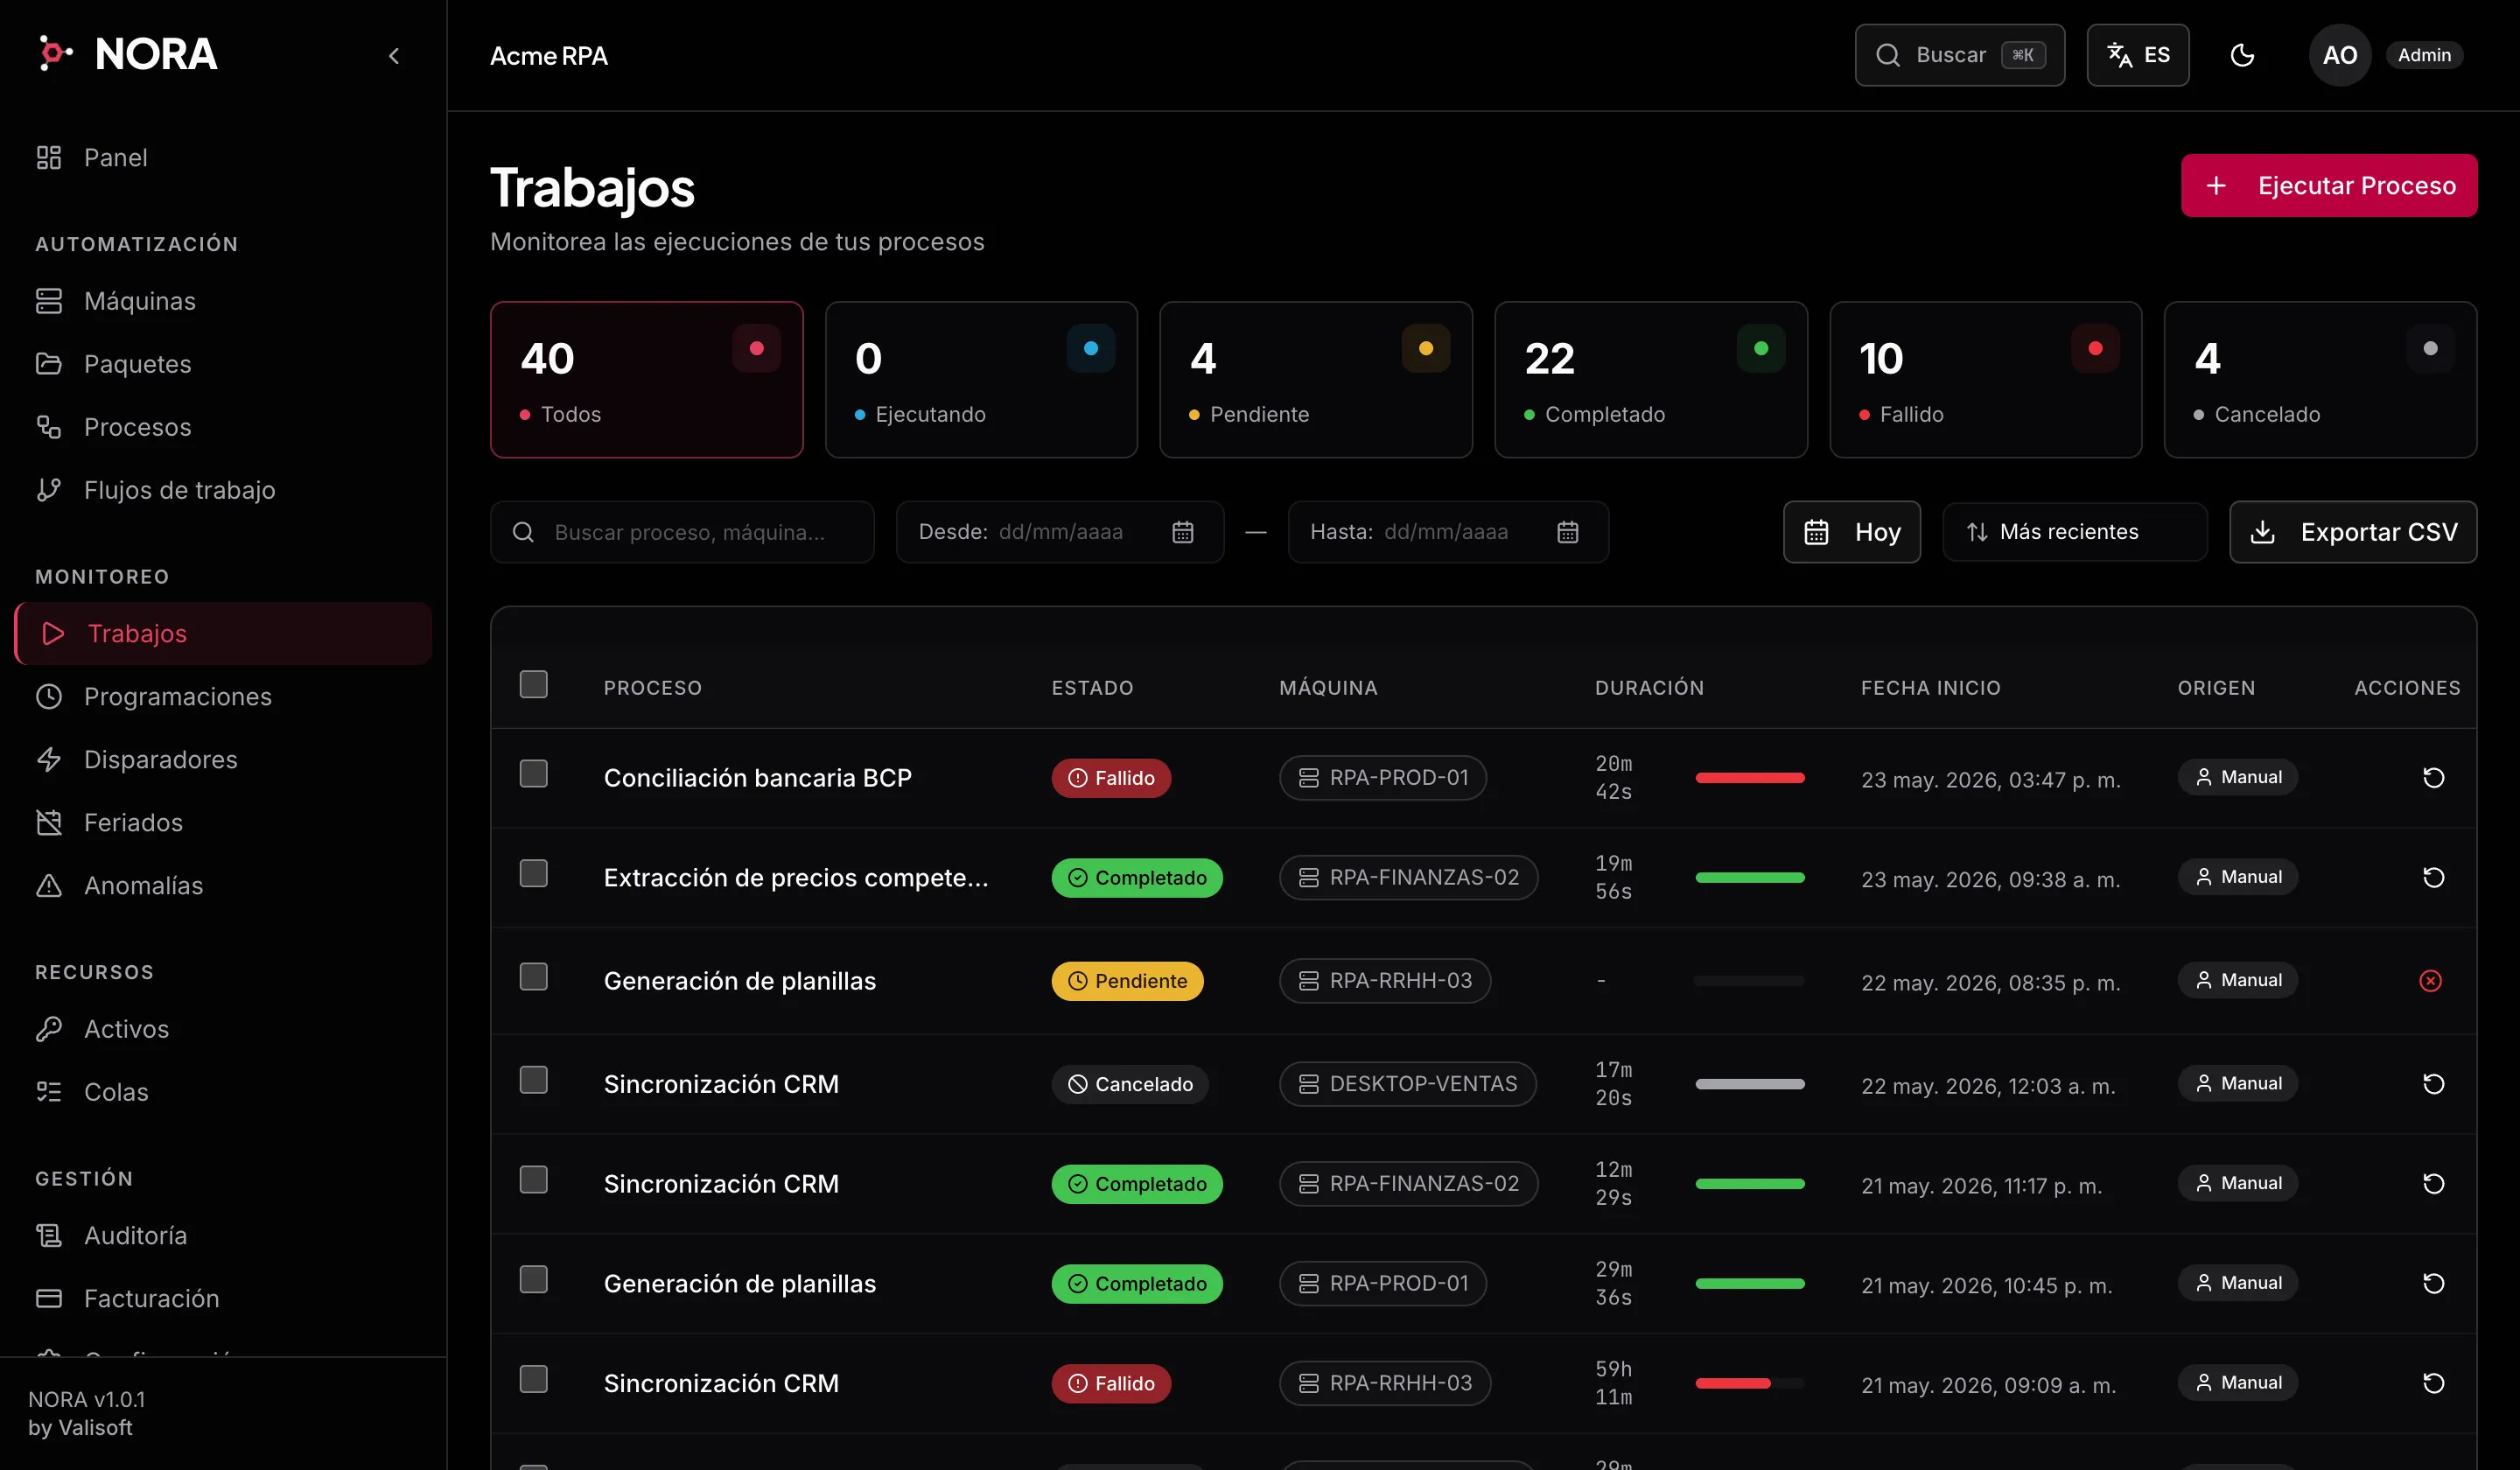The image size is (2520, 1470).
Task: Open Facturación settings
Action: click(223, 1298)
